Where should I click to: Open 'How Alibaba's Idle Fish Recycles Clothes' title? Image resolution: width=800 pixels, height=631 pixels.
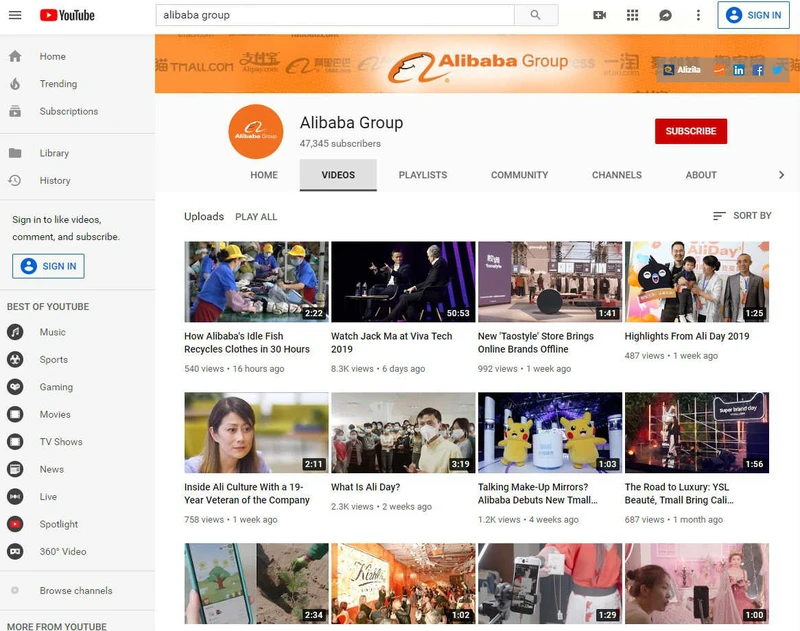[247, 343]
